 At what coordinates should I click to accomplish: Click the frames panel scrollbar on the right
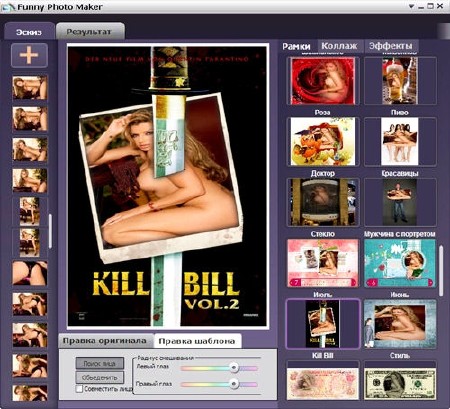pyautogui.click(x=441, y=271)
